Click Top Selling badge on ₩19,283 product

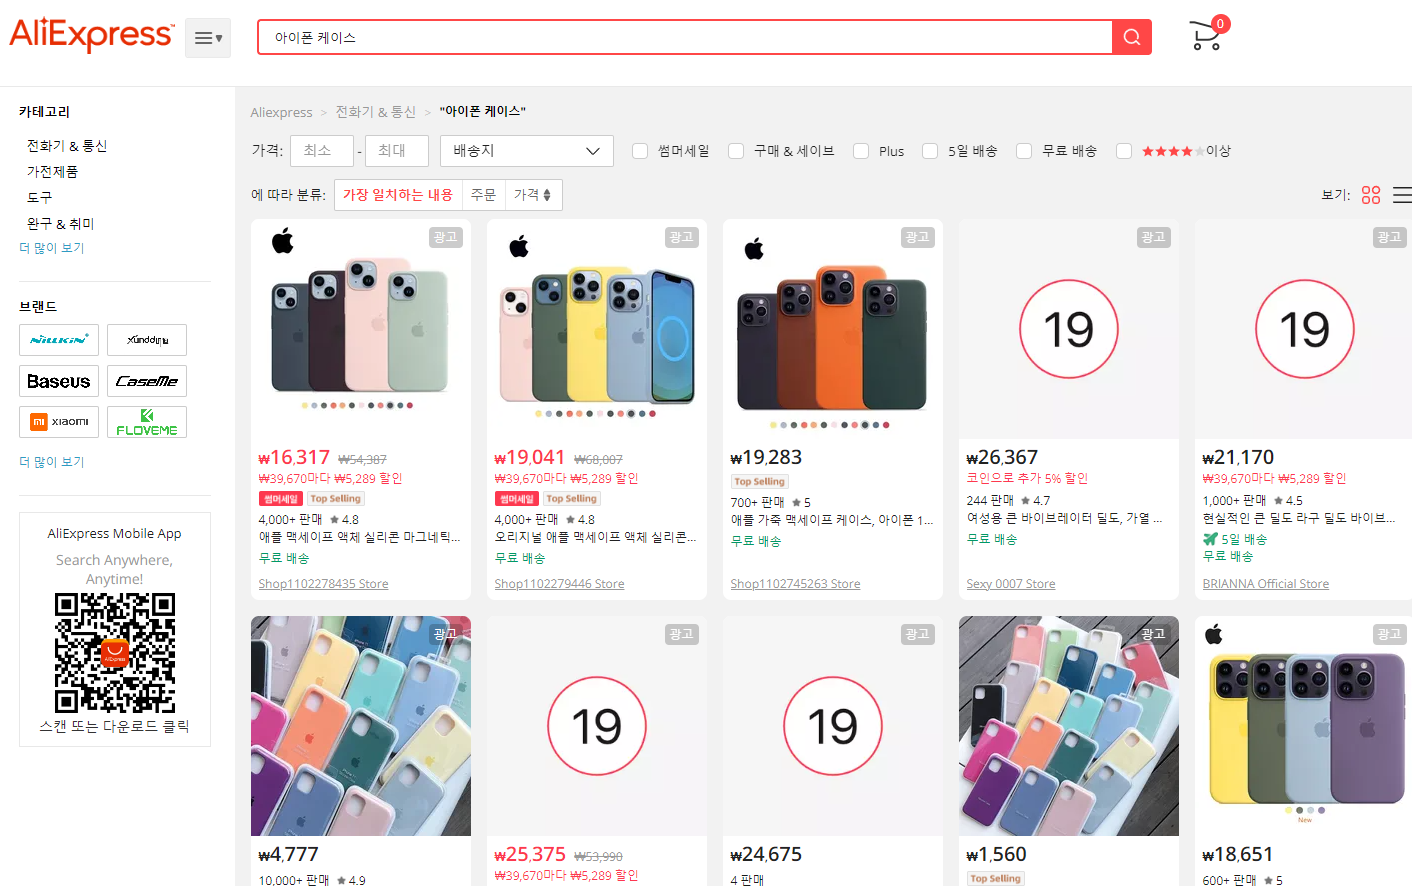click(760, 481)
